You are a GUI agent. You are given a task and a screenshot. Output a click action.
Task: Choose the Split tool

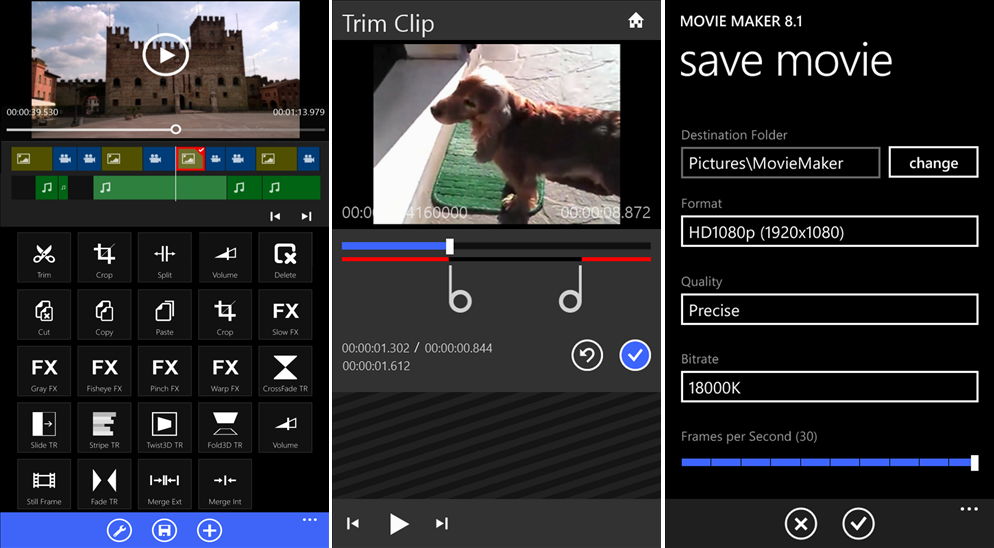point(165,257)
